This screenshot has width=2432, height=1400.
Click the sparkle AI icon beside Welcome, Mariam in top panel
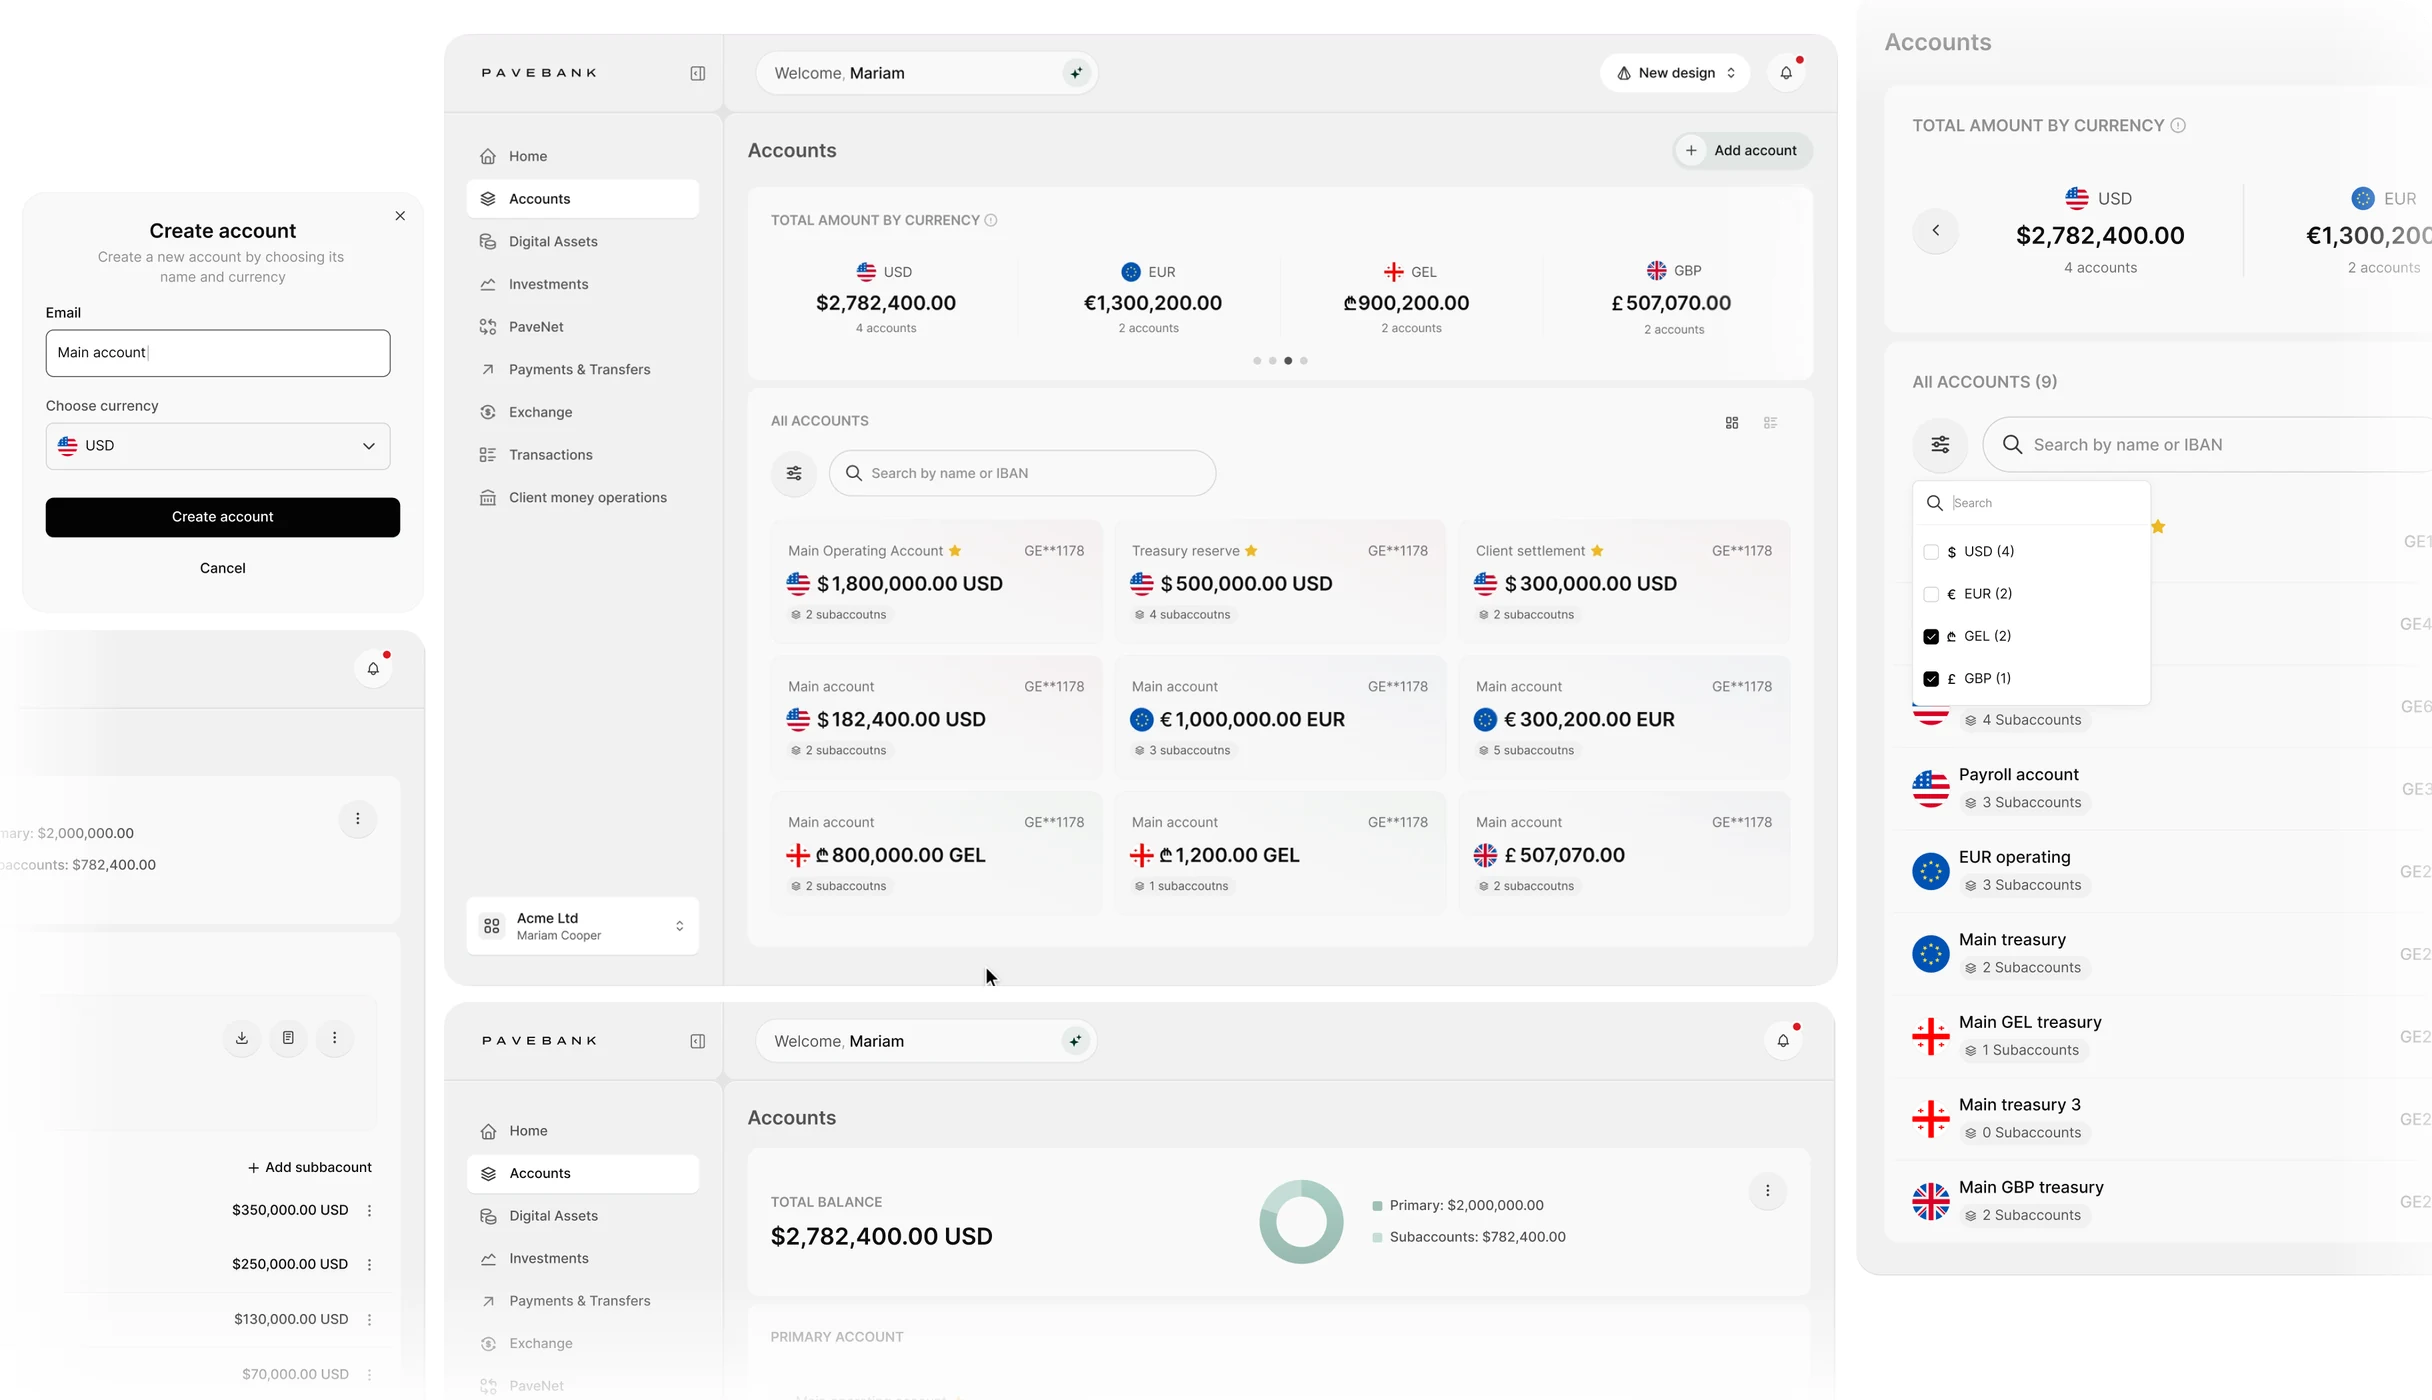point(1076,73)
